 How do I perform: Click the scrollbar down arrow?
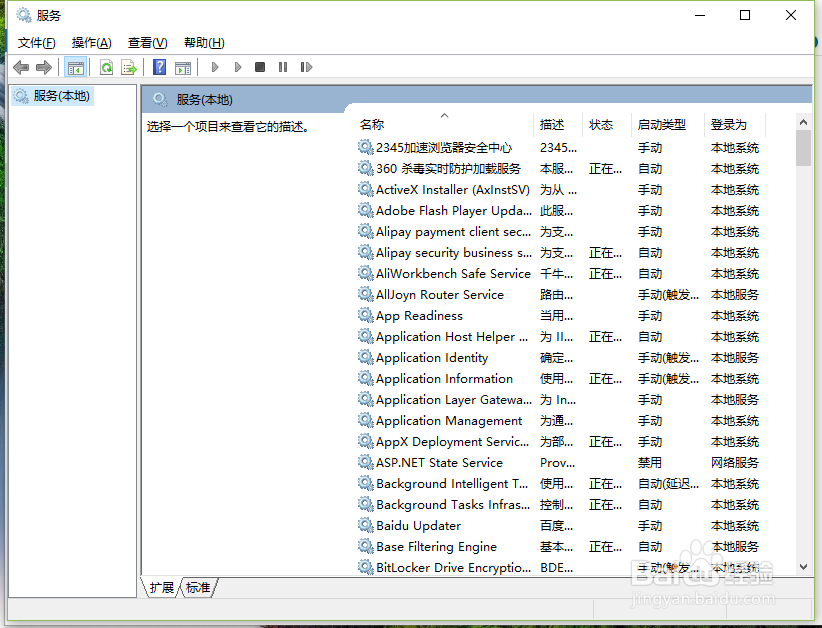click(803, 567)
